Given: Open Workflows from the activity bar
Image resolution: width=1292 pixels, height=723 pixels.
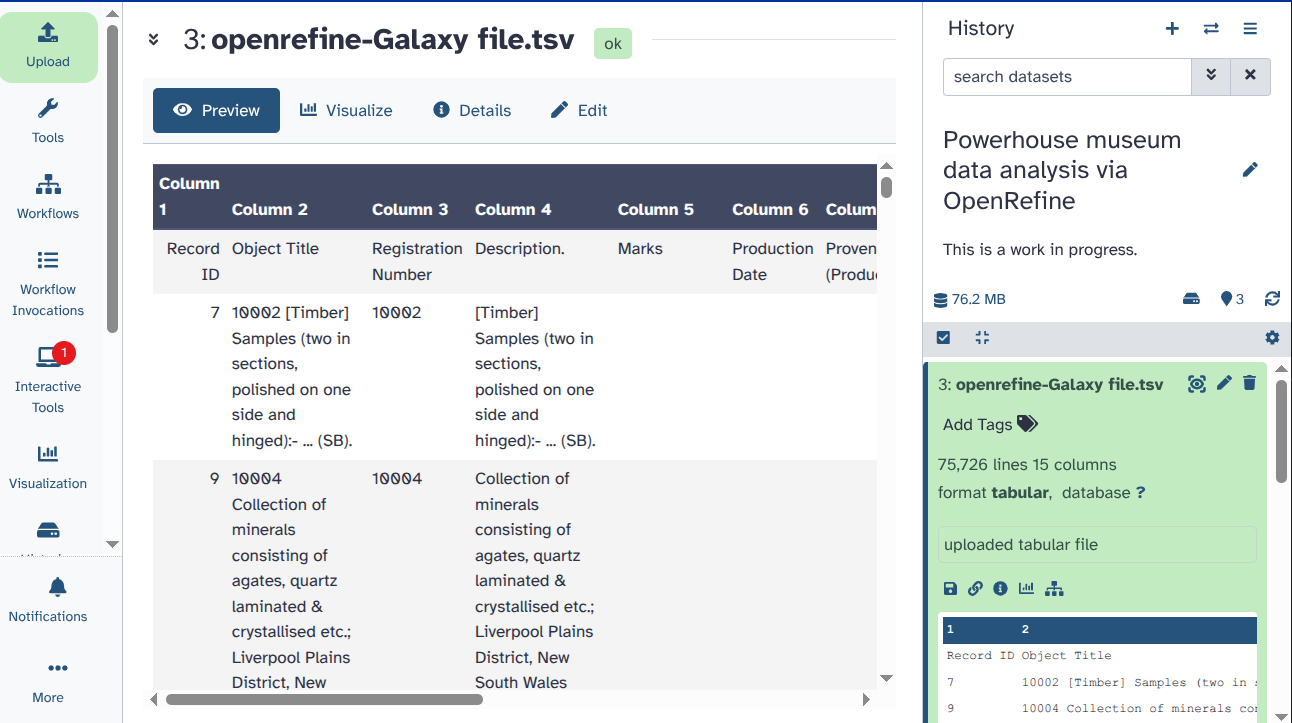Looking at the screenshot, I should [x=48, y=197].
